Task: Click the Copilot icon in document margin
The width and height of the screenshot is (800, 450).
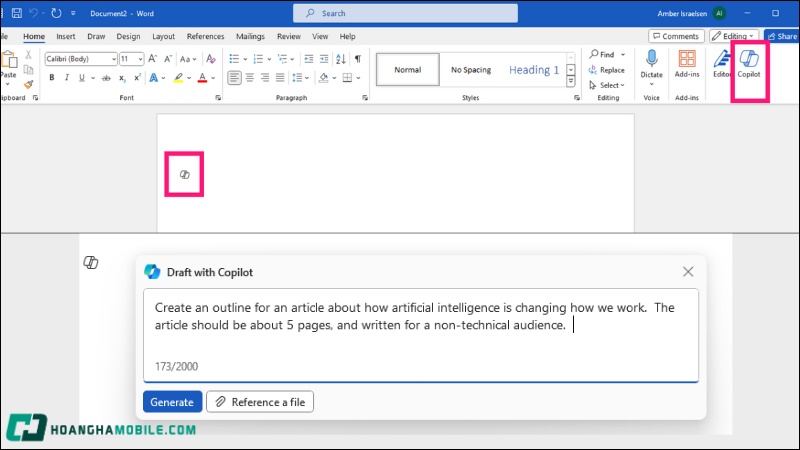Action: [x=184, y=175]
